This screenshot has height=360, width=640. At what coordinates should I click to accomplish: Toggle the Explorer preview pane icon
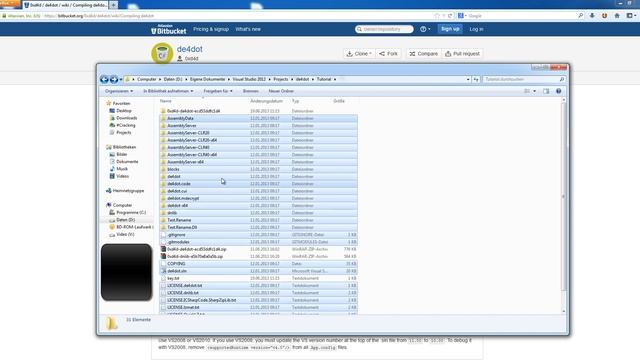pyautogui.click(x=546, y=91)
